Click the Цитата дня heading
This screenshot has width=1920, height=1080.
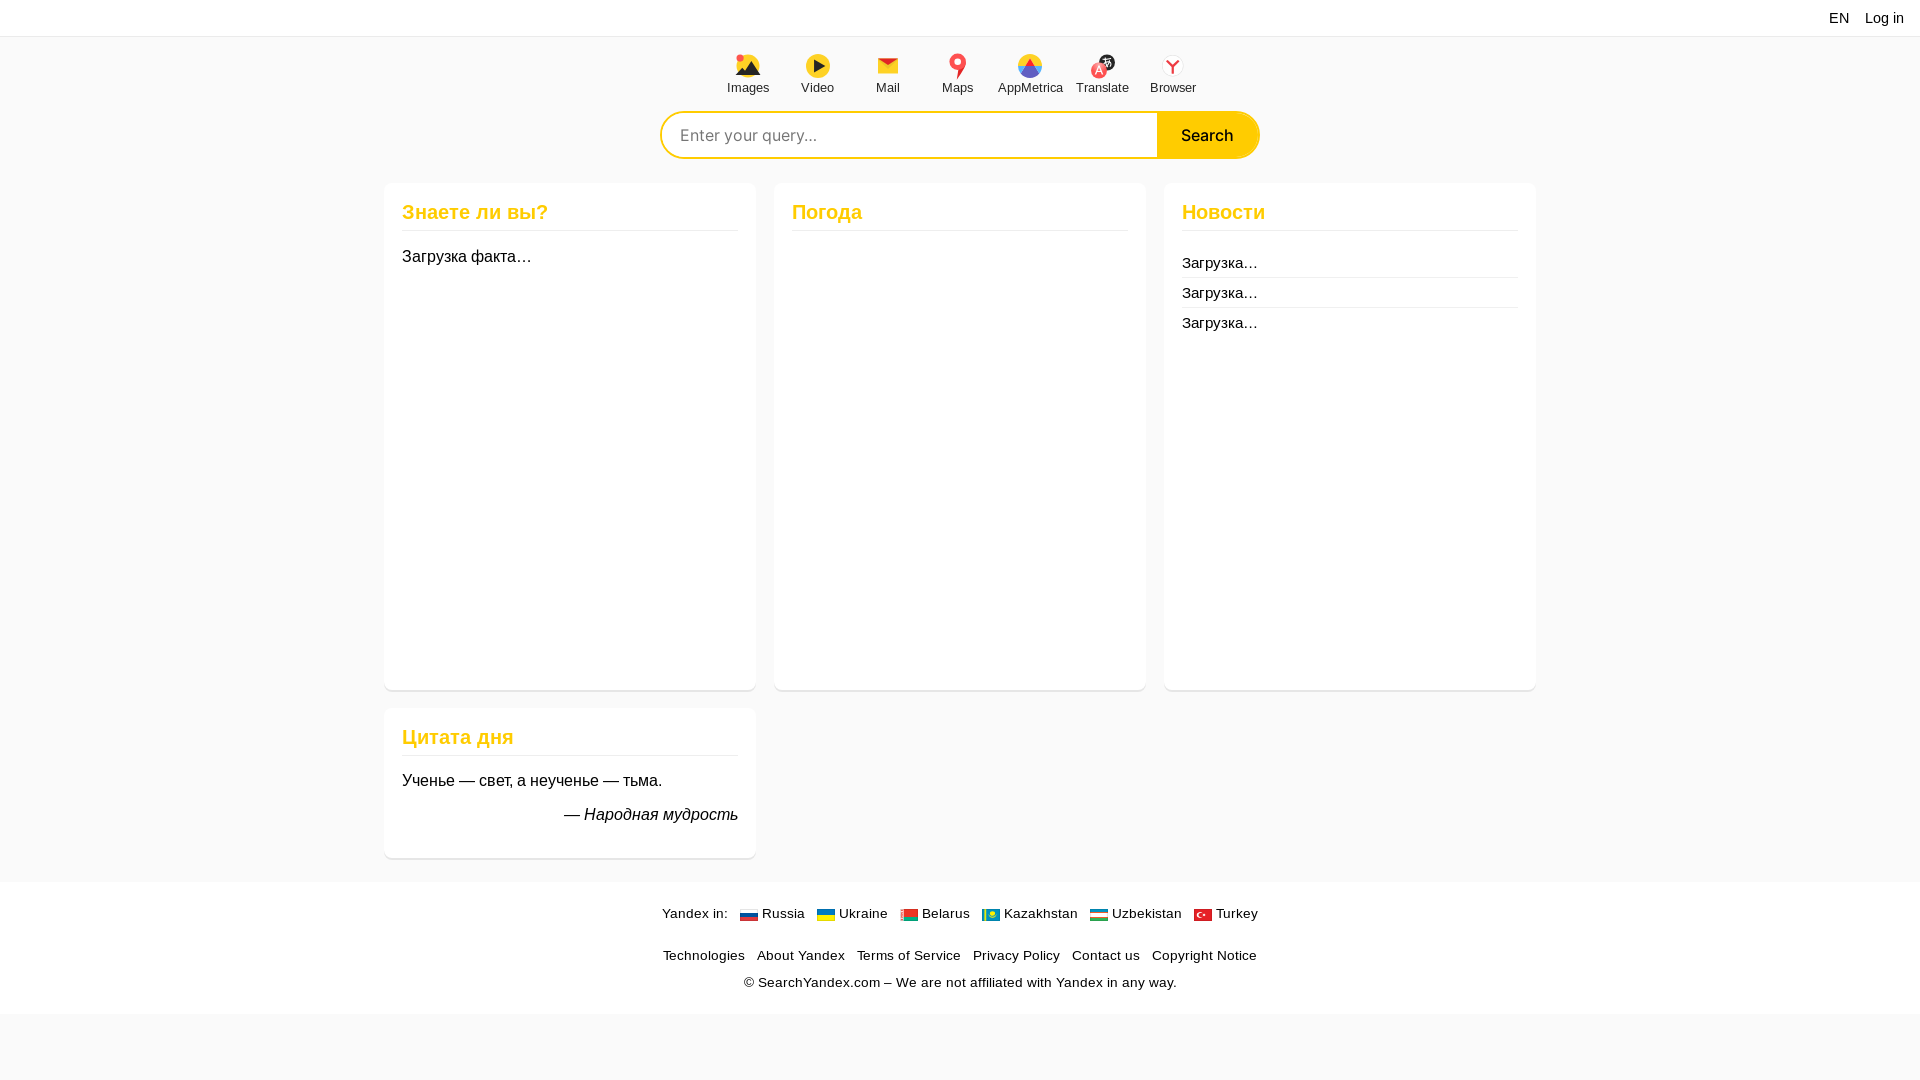point(458,737)
